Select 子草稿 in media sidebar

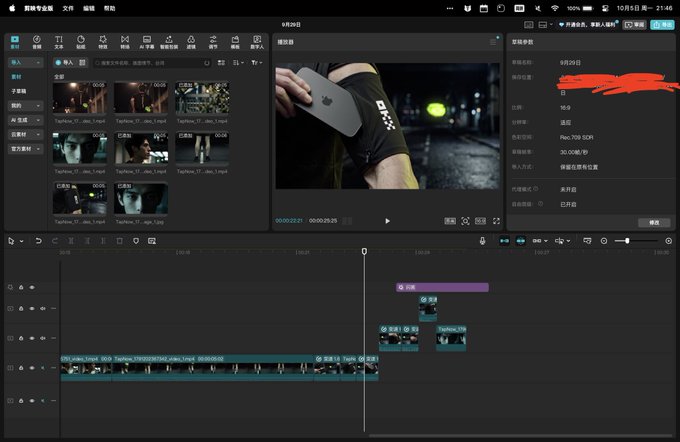point(19,91)
